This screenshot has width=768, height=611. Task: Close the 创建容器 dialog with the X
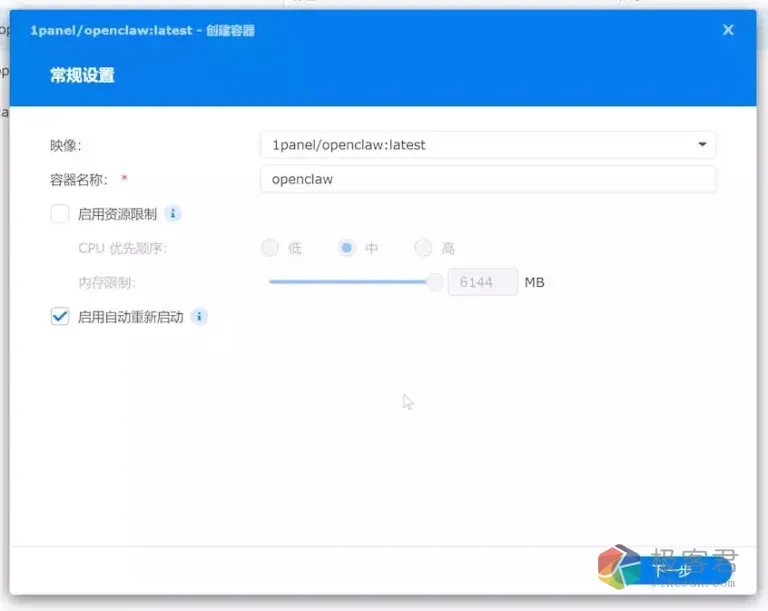(x=728, y=30)
